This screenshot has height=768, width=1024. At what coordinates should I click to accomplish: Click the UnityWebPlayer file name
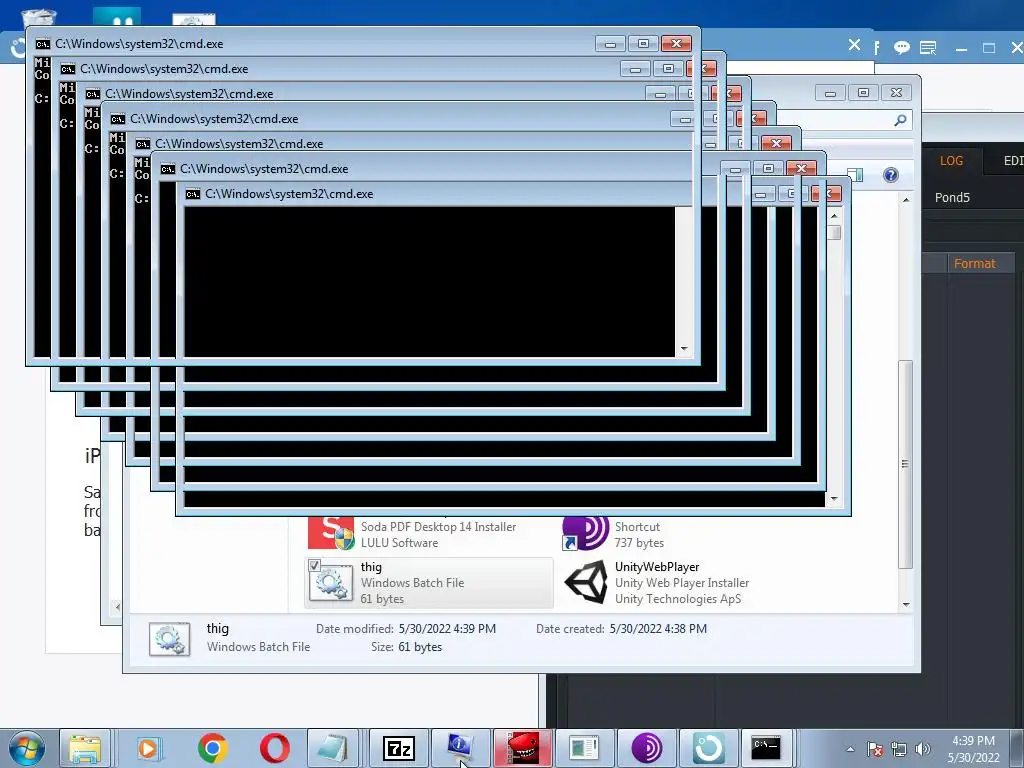(x=656, y=567)
